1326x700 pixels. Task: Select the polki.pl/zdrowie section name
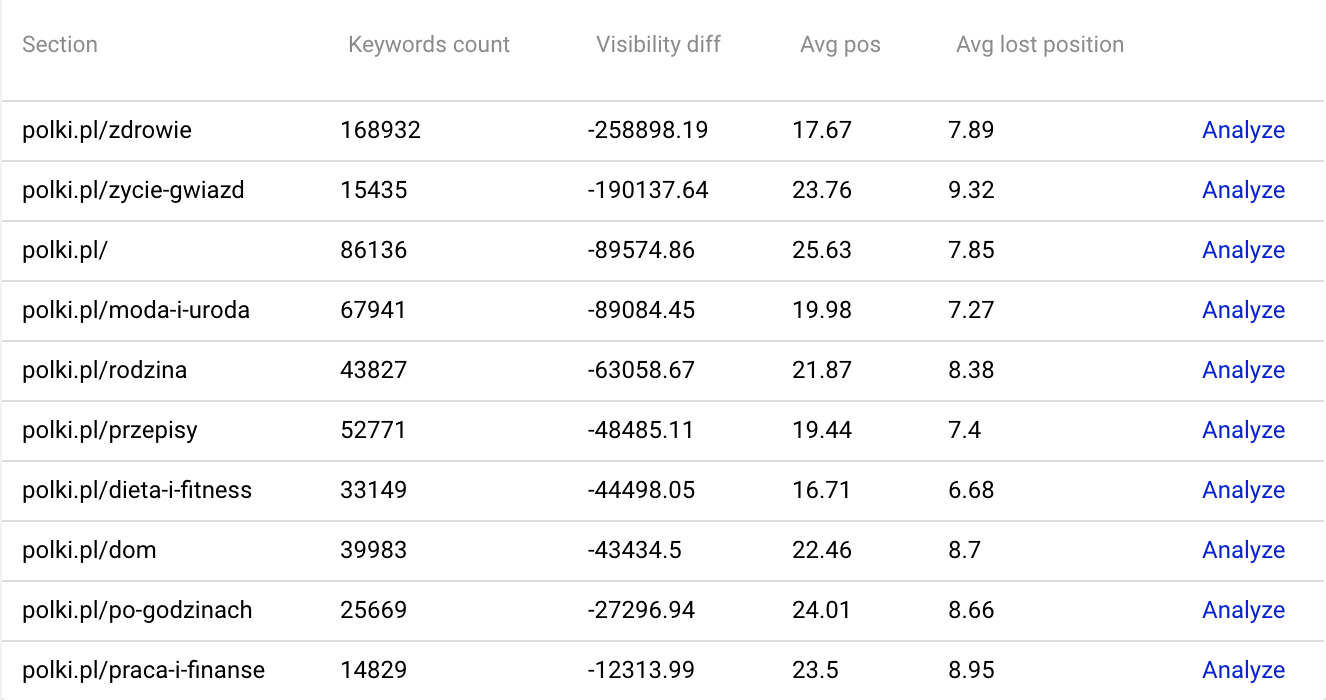pos(107,130)
